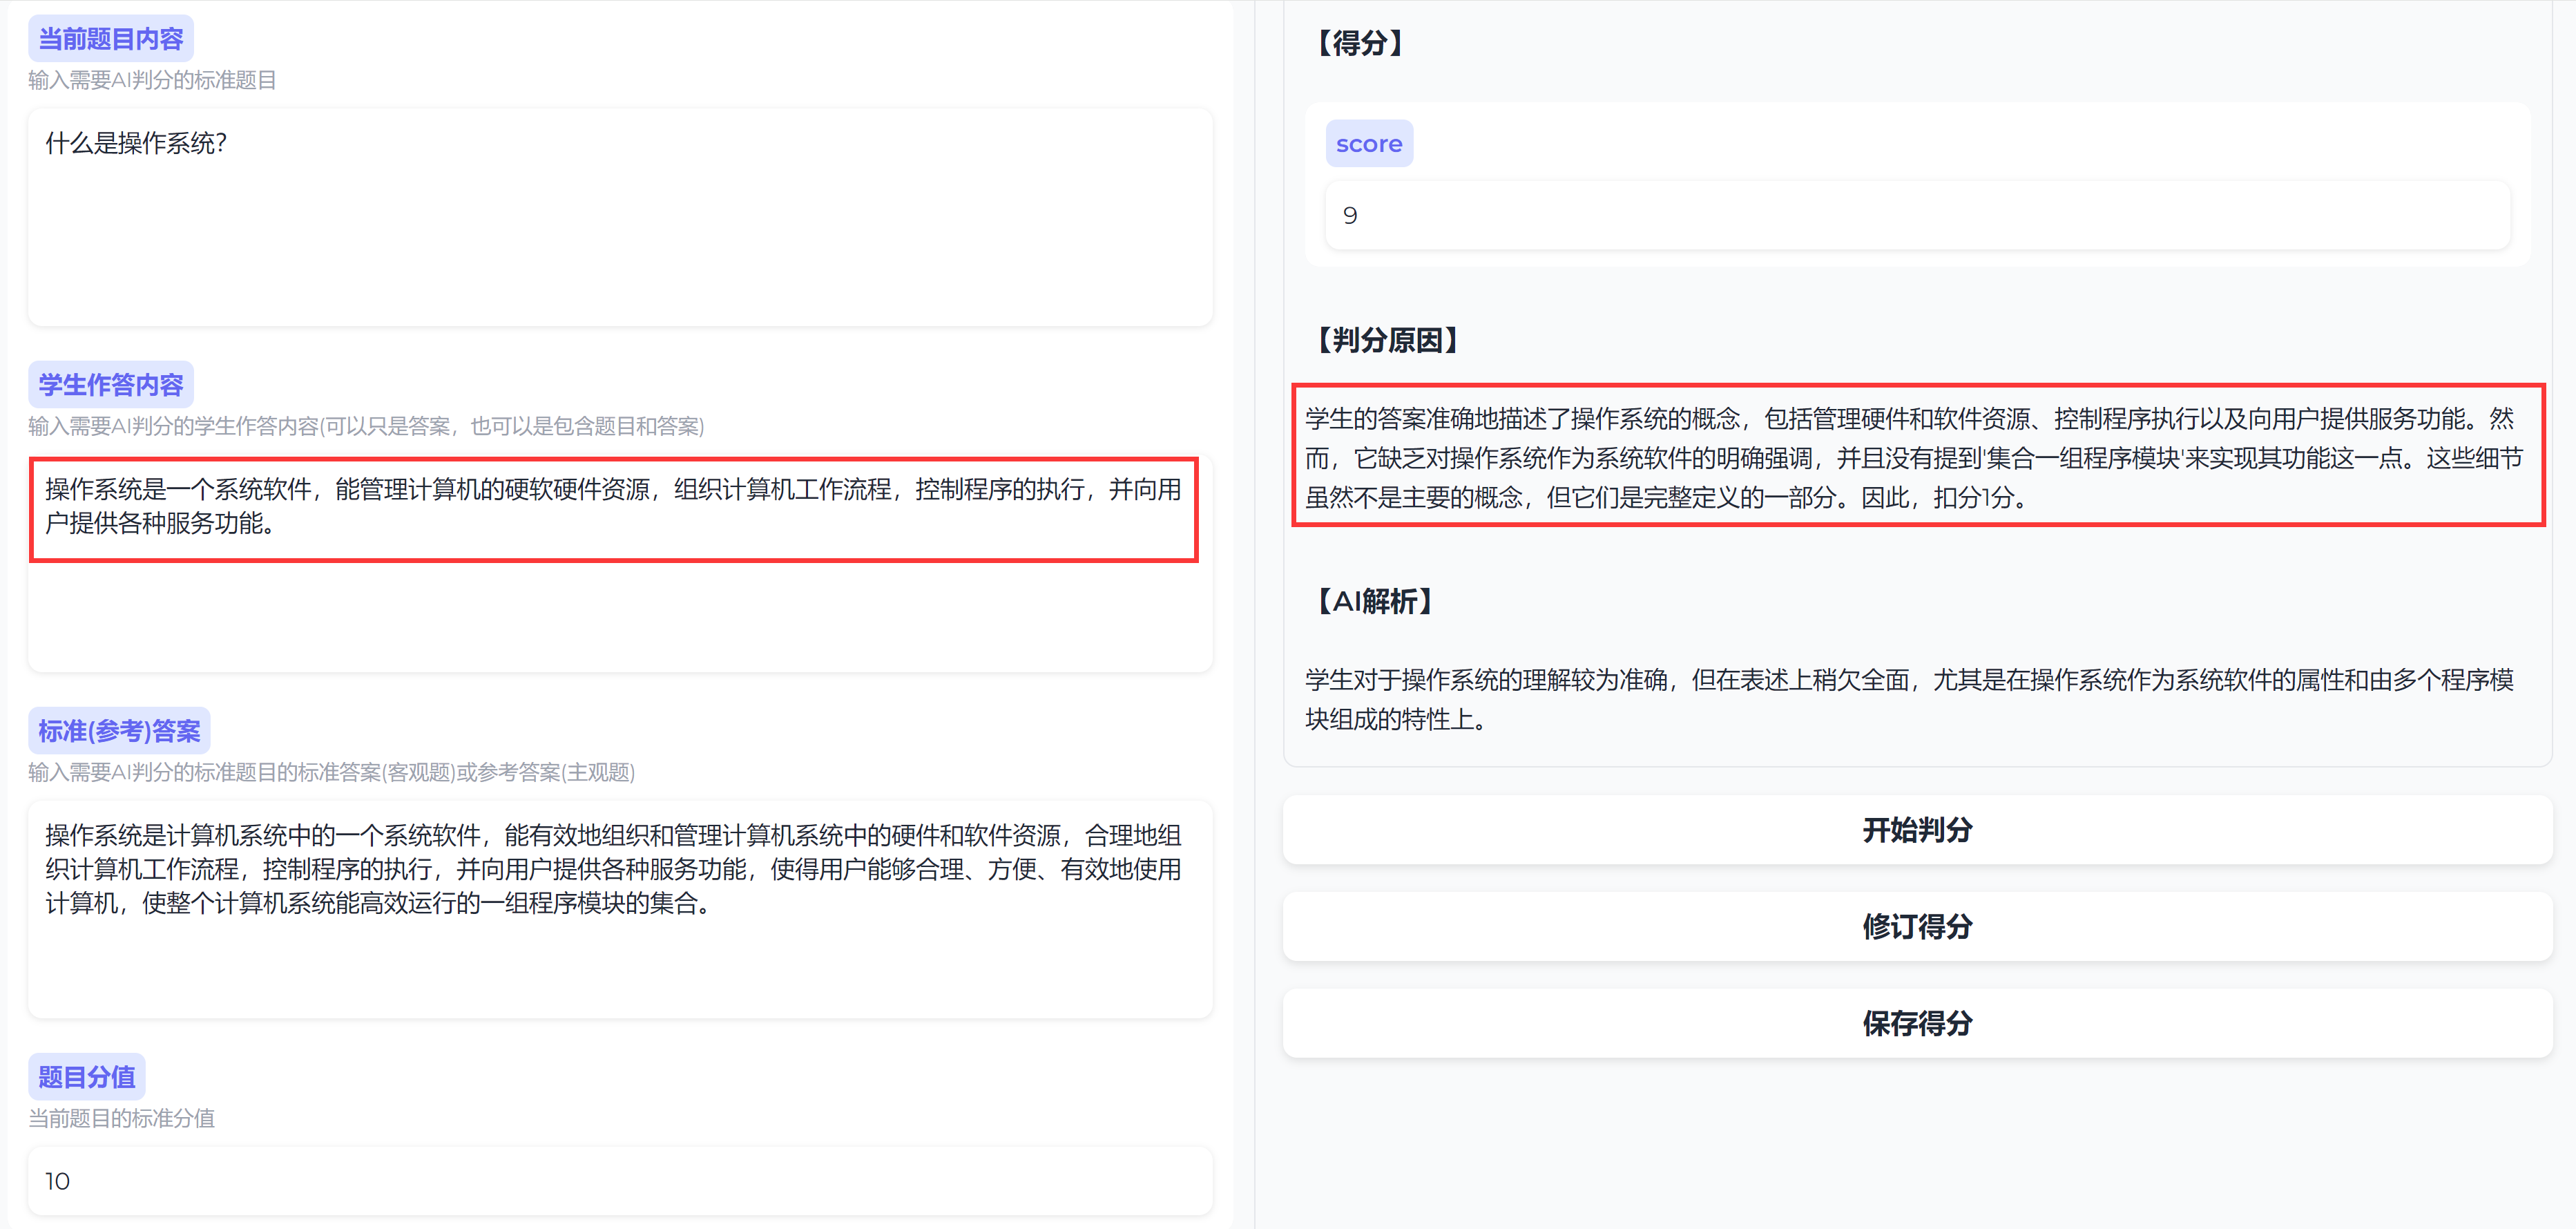
Task: Click the hint under 学生作答内容 label
Action: (366, 426)
